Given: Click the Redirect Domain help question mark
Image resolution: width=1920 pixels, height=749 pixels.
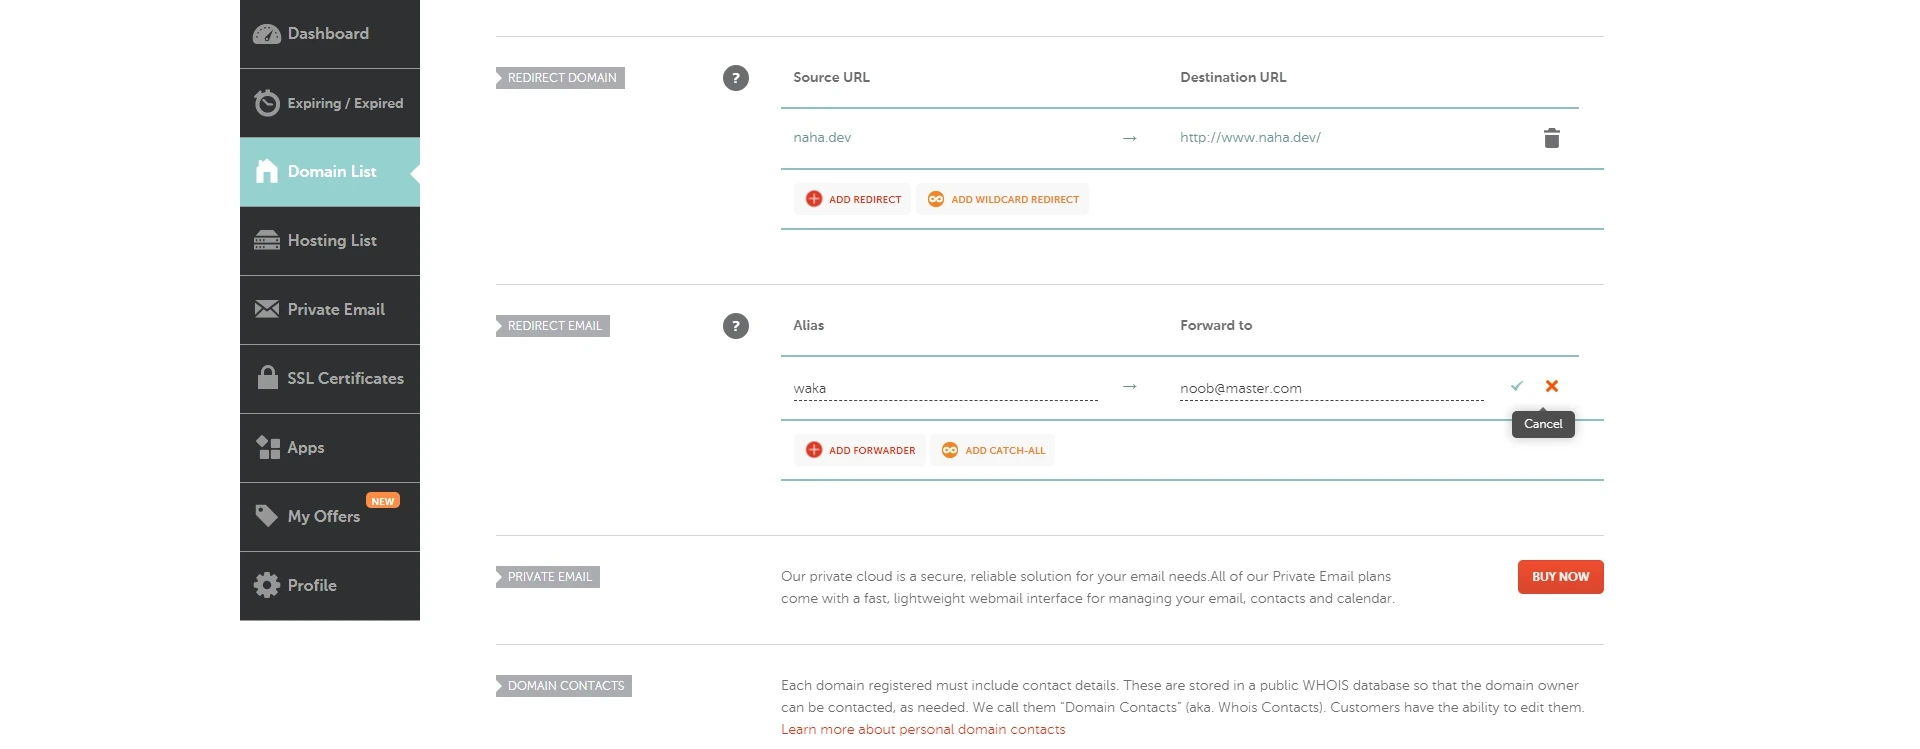Looking at the screenshot, I should pos(736,78).
